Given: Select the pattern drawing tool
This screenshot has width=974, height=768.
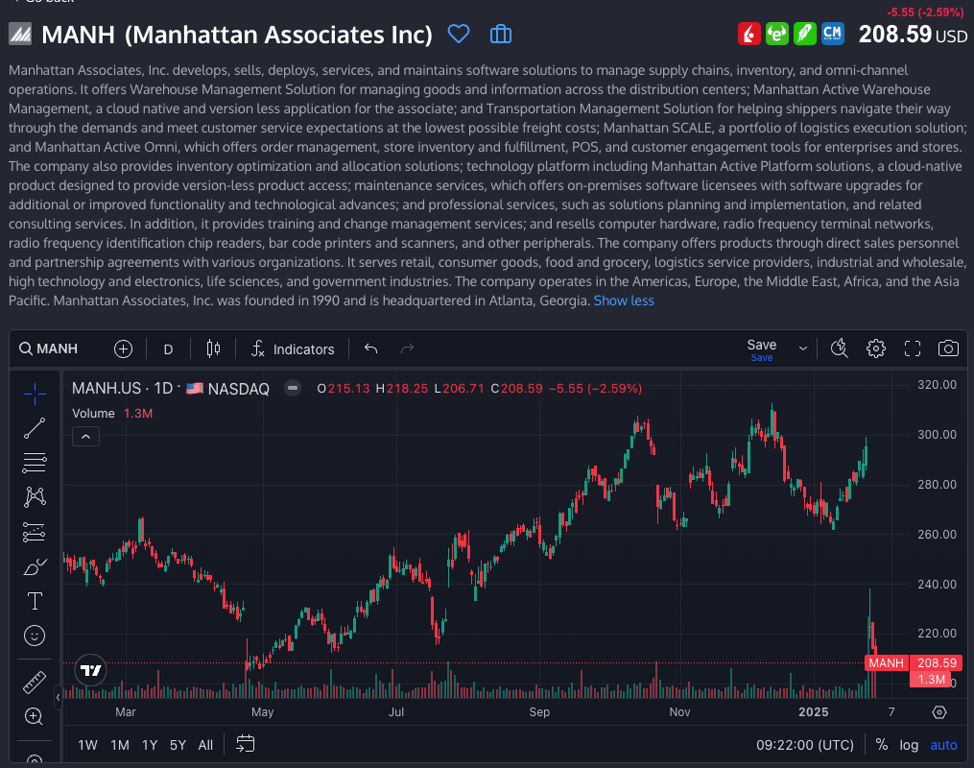Looking at the screenshot, I should (35, 497).
